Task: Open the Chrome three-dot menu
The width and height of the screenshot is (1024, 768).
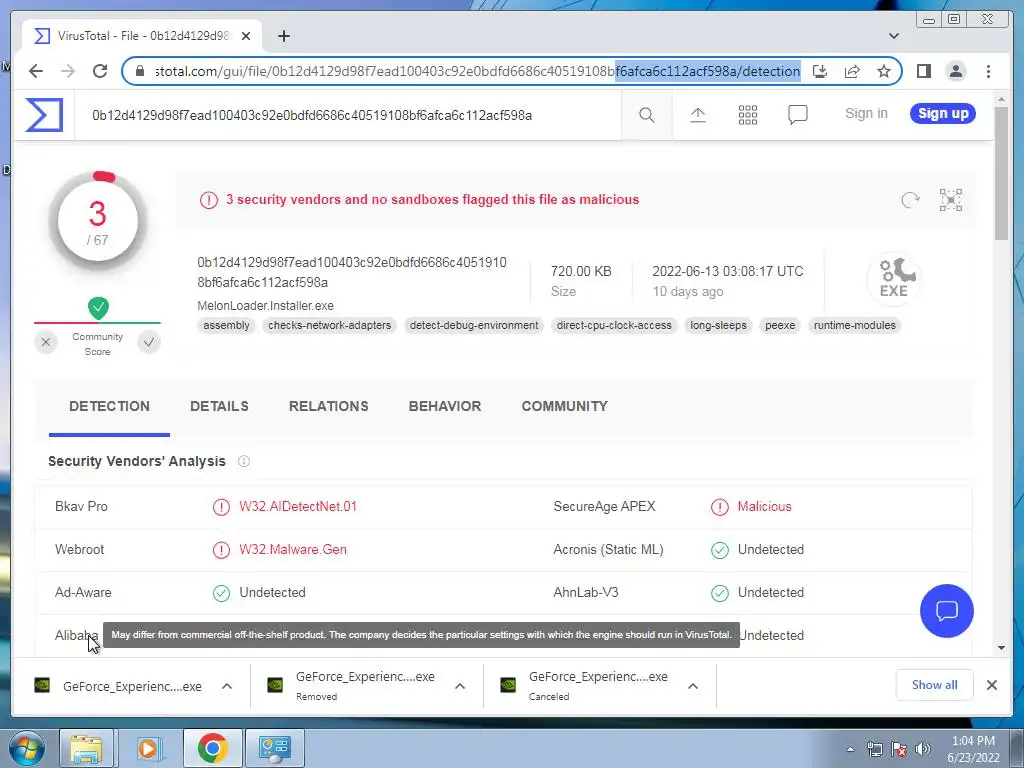Action: (988, 71)
